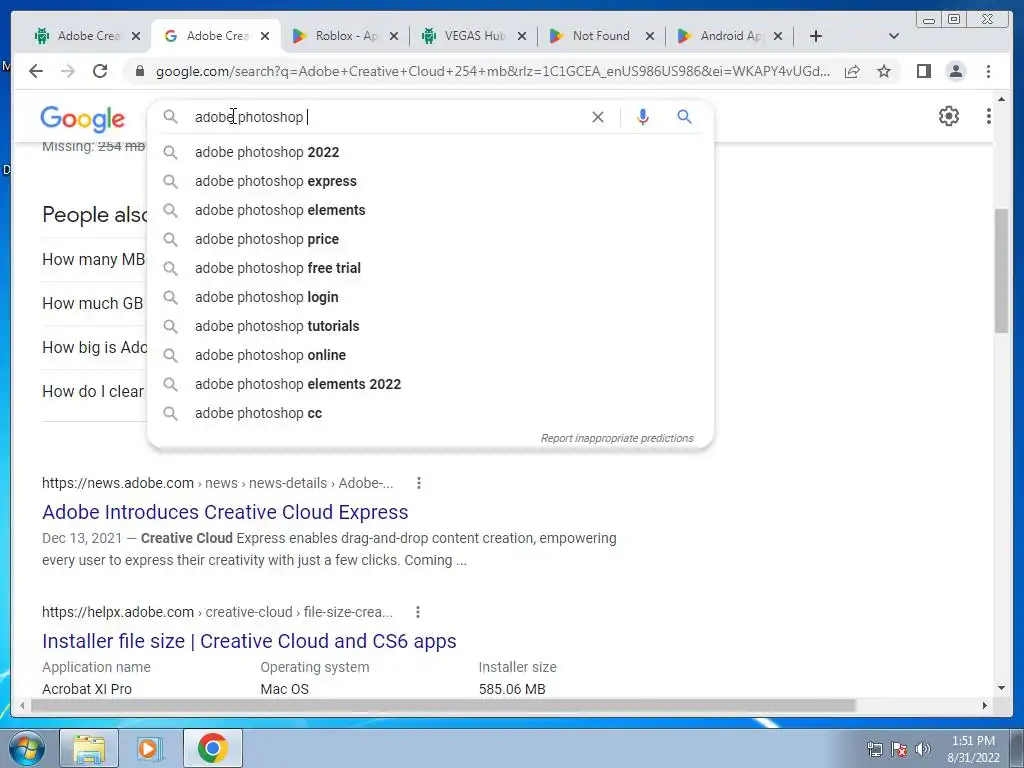Image resolution: width=1024 pixels, height=768 pixels.
Task: Click the 585.06 MB installer size cell
Action: 512,689
